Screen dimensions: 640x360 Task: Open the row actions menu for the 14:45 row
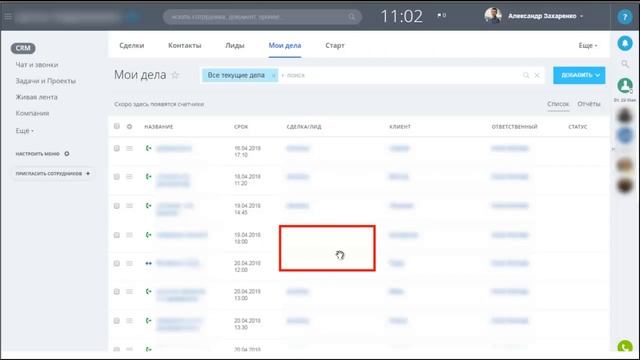point(129,206)
